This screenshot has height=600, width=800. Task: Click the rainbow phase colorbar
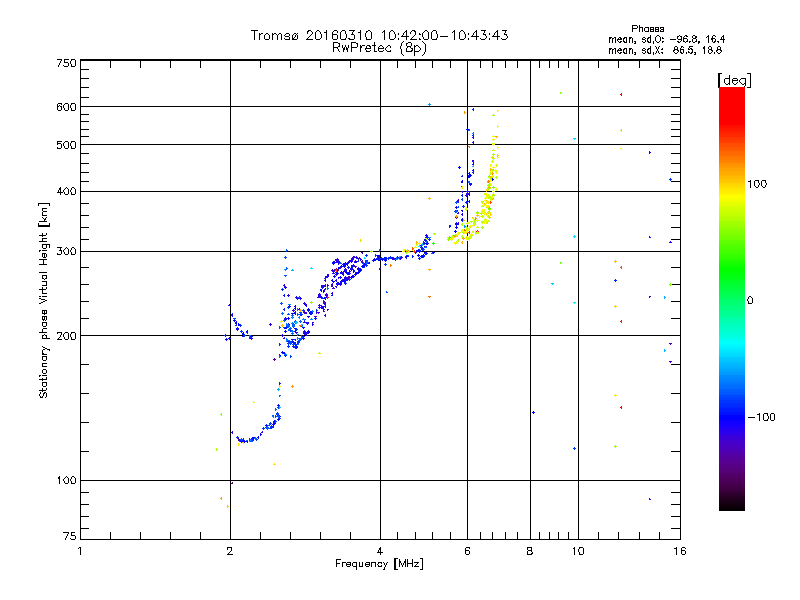[732, 298]
